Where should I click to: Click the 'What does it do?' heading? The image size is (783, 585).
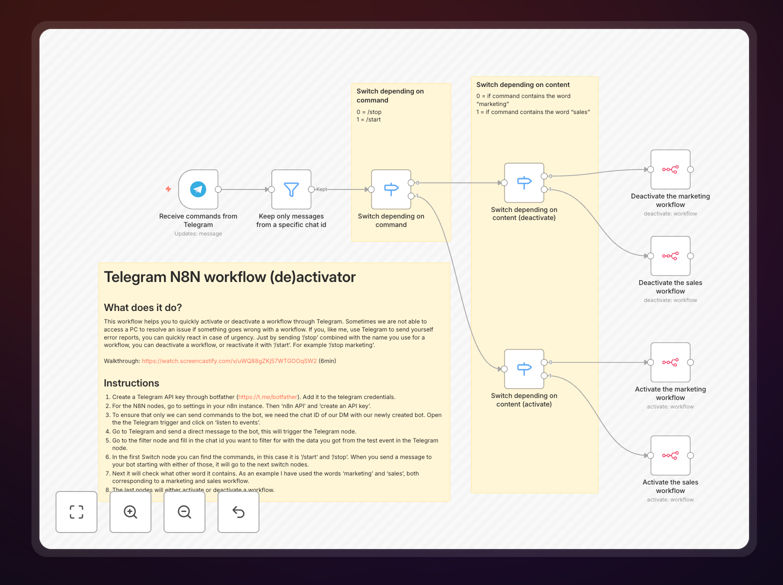click(143, 307)
